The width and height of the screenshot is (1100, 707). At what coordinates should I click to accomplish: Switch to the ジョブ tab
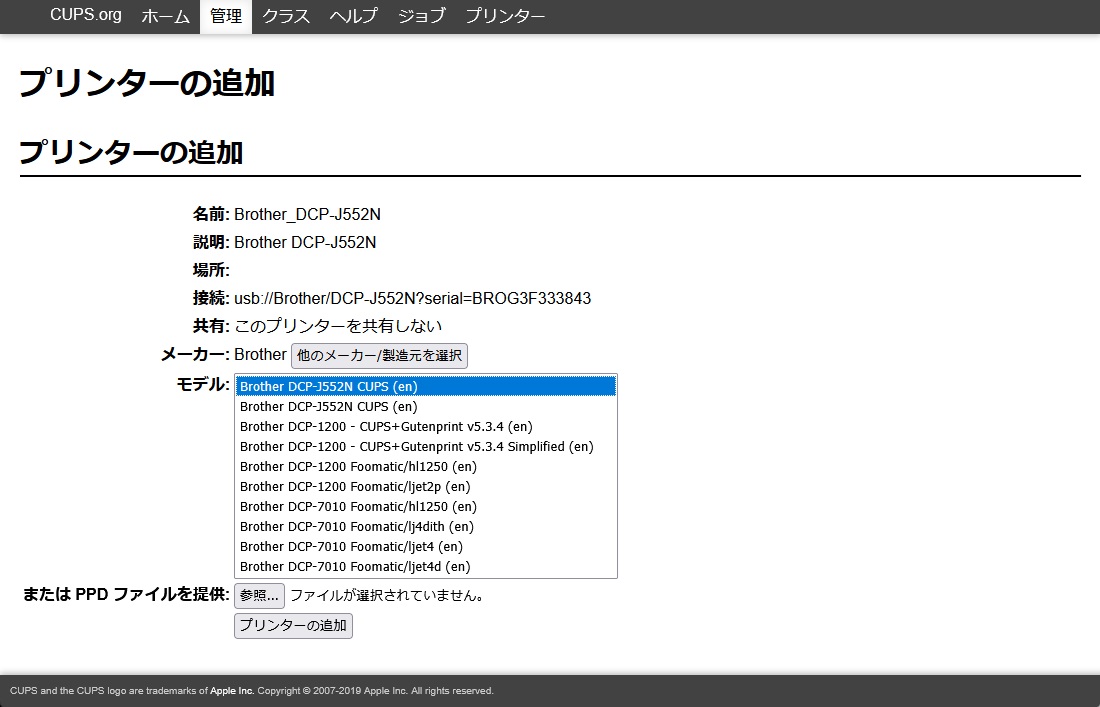422,15
